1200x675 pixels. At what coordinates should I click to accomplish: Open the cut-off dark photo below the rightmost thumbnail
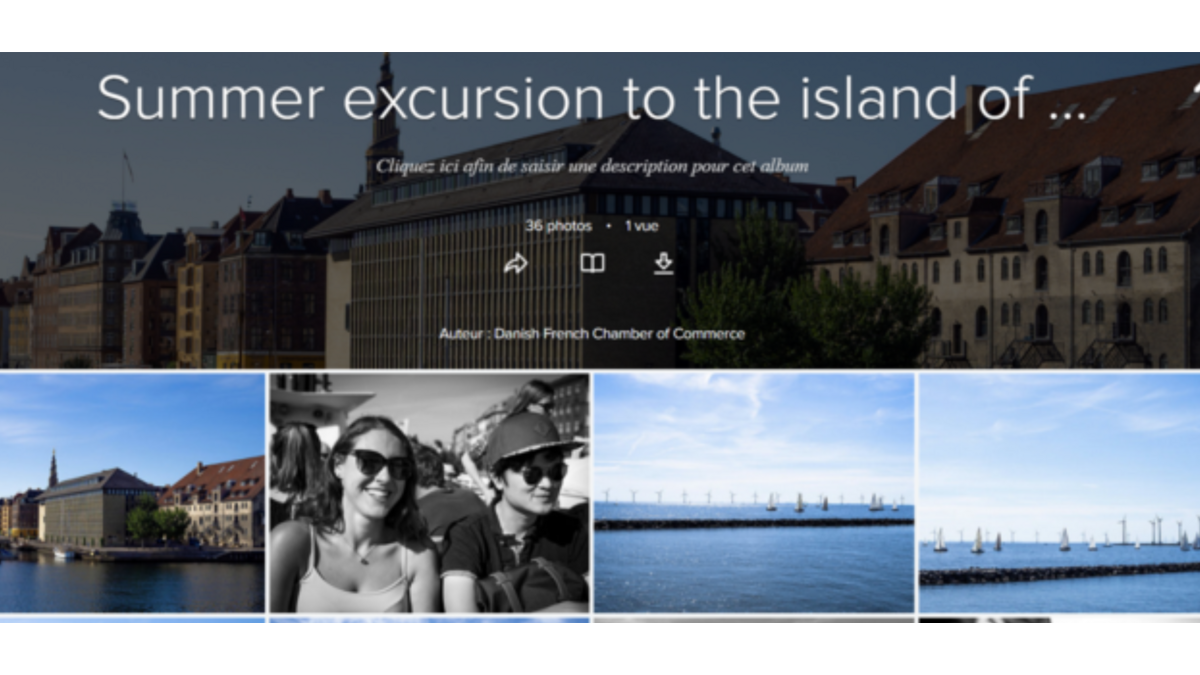(x=1059, y=619)
